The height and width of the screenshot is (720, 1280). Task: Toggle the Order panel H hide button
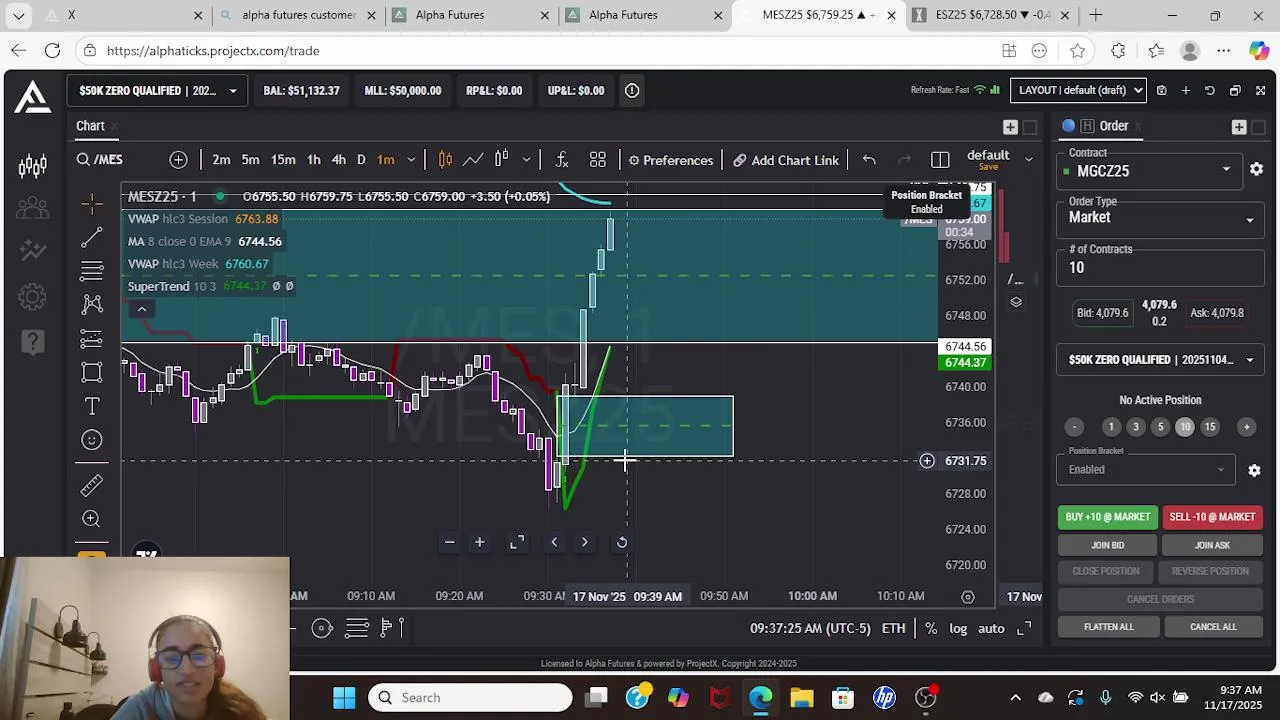pyautogui.click(x=1087, y=126)
